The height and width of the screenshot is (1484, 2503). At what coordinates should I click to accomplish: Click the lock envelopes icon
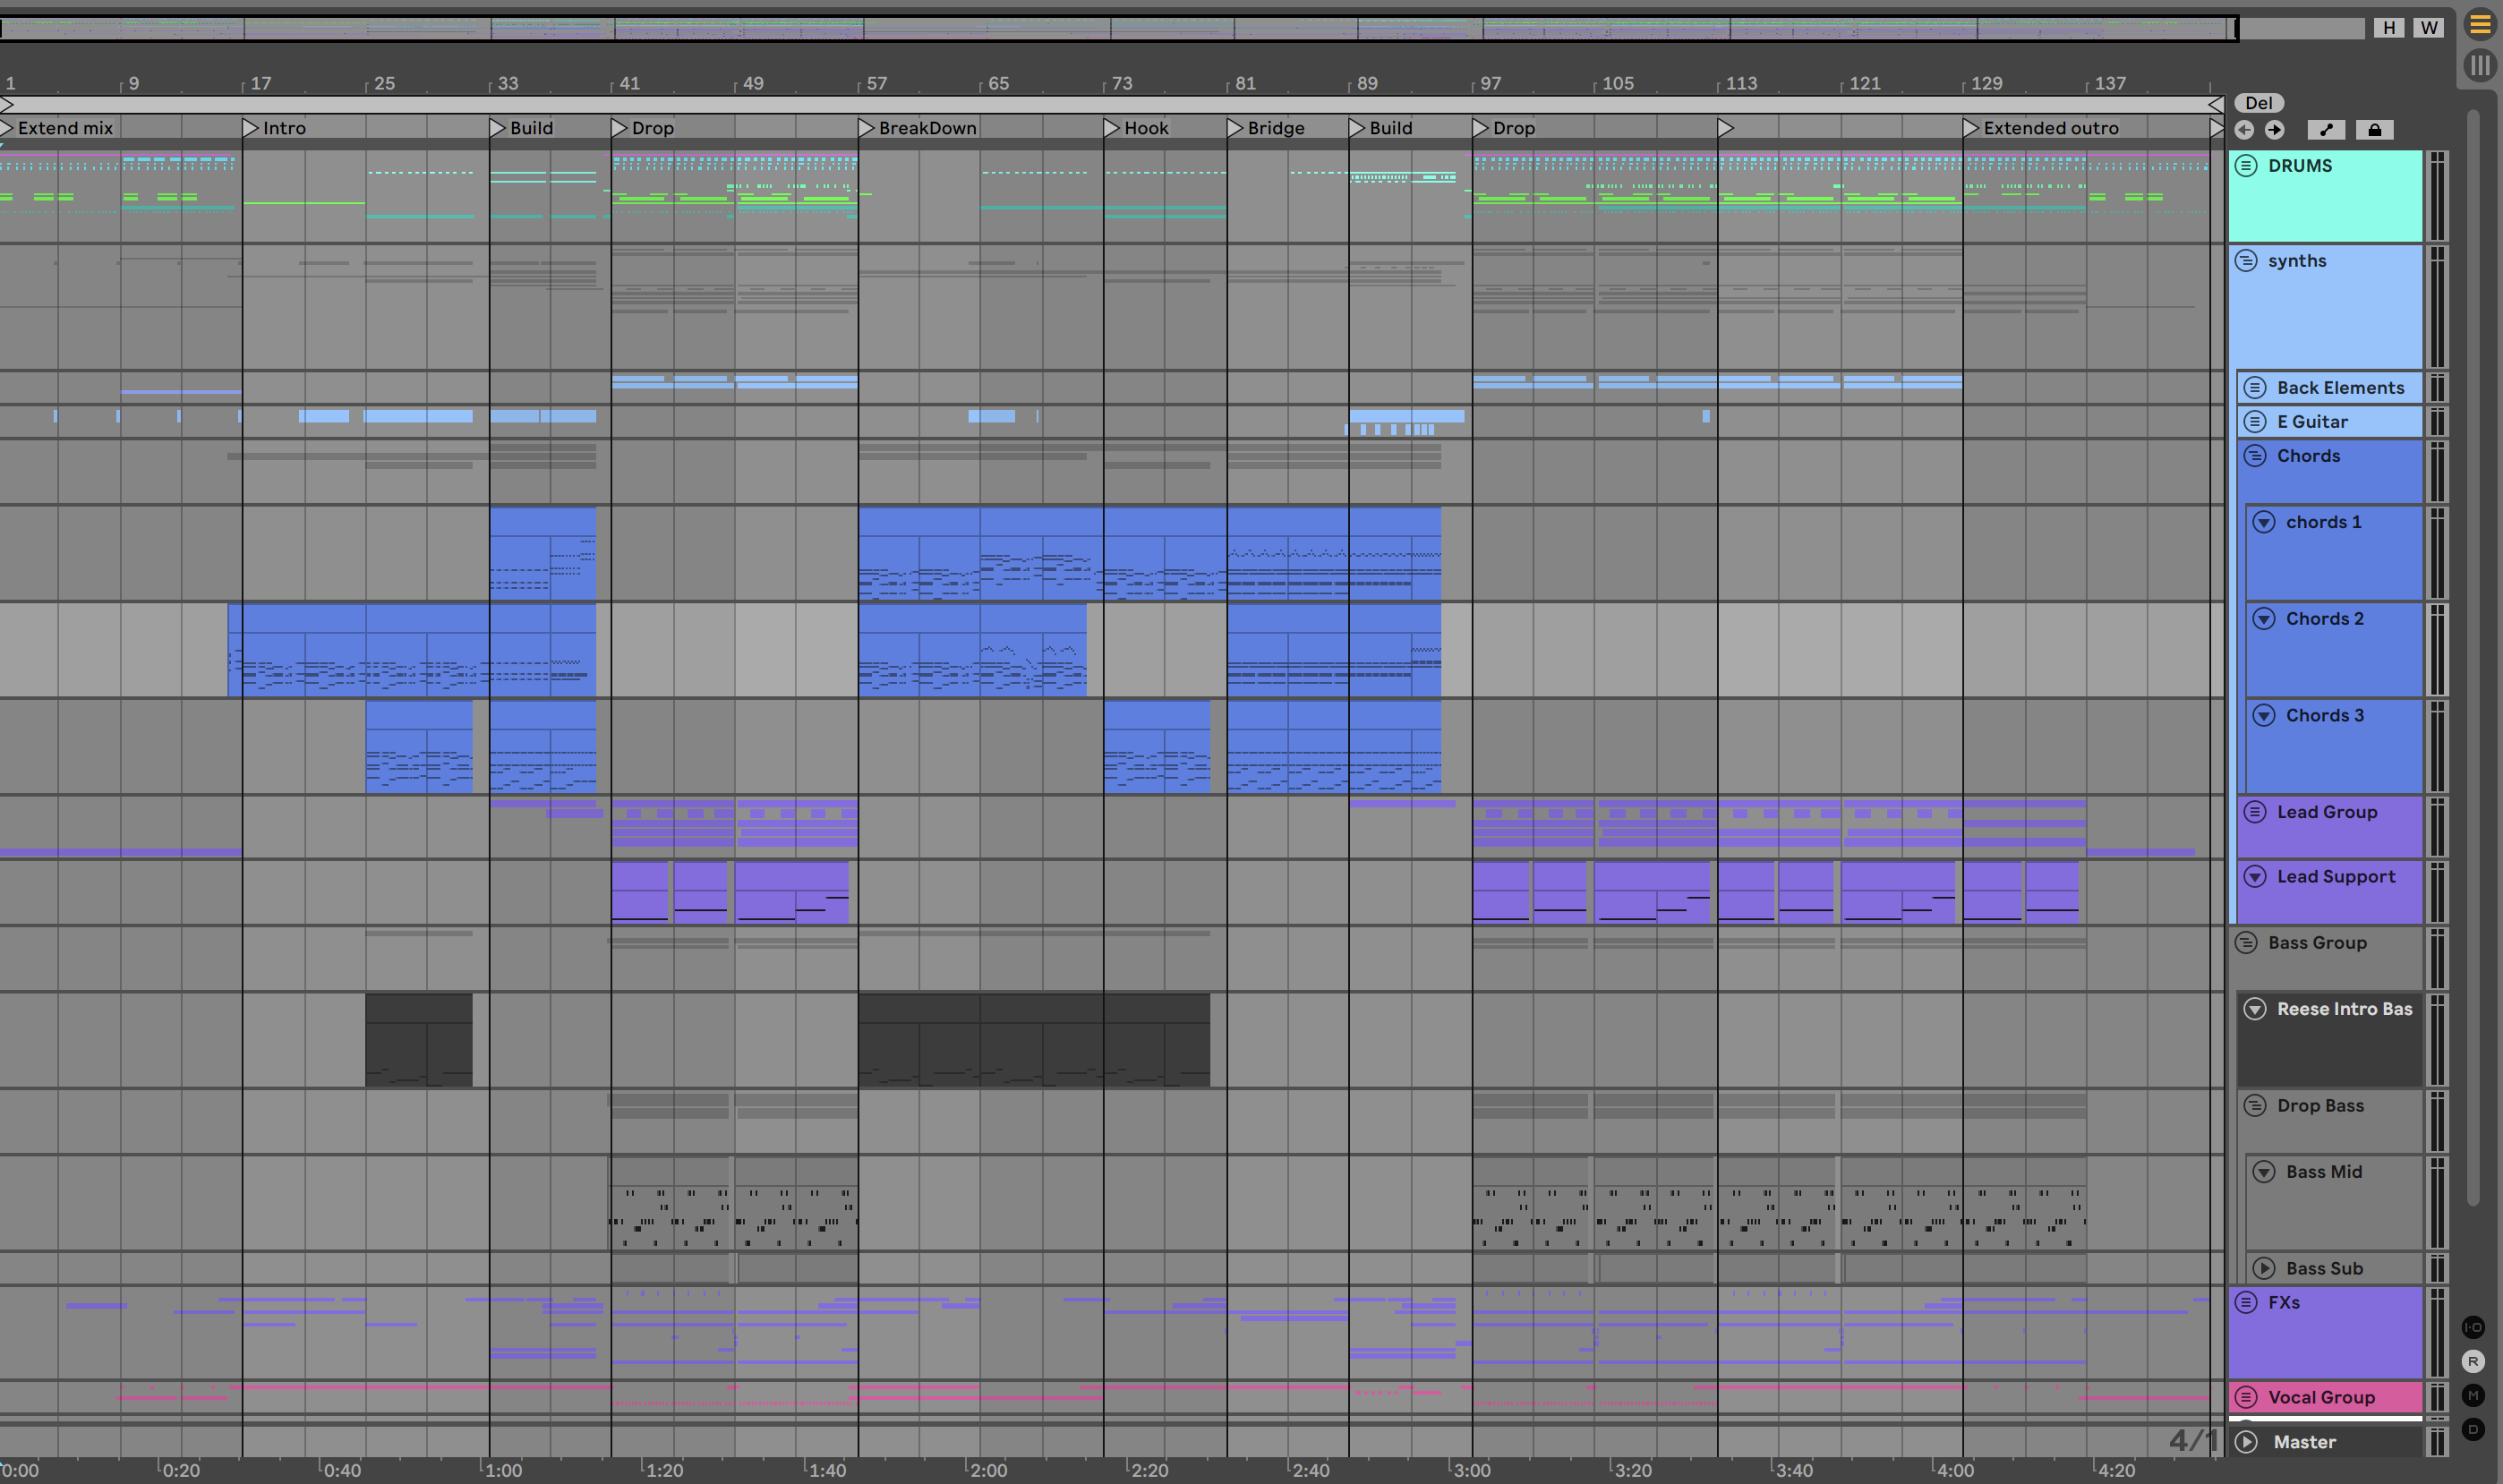pos(2375,130)
